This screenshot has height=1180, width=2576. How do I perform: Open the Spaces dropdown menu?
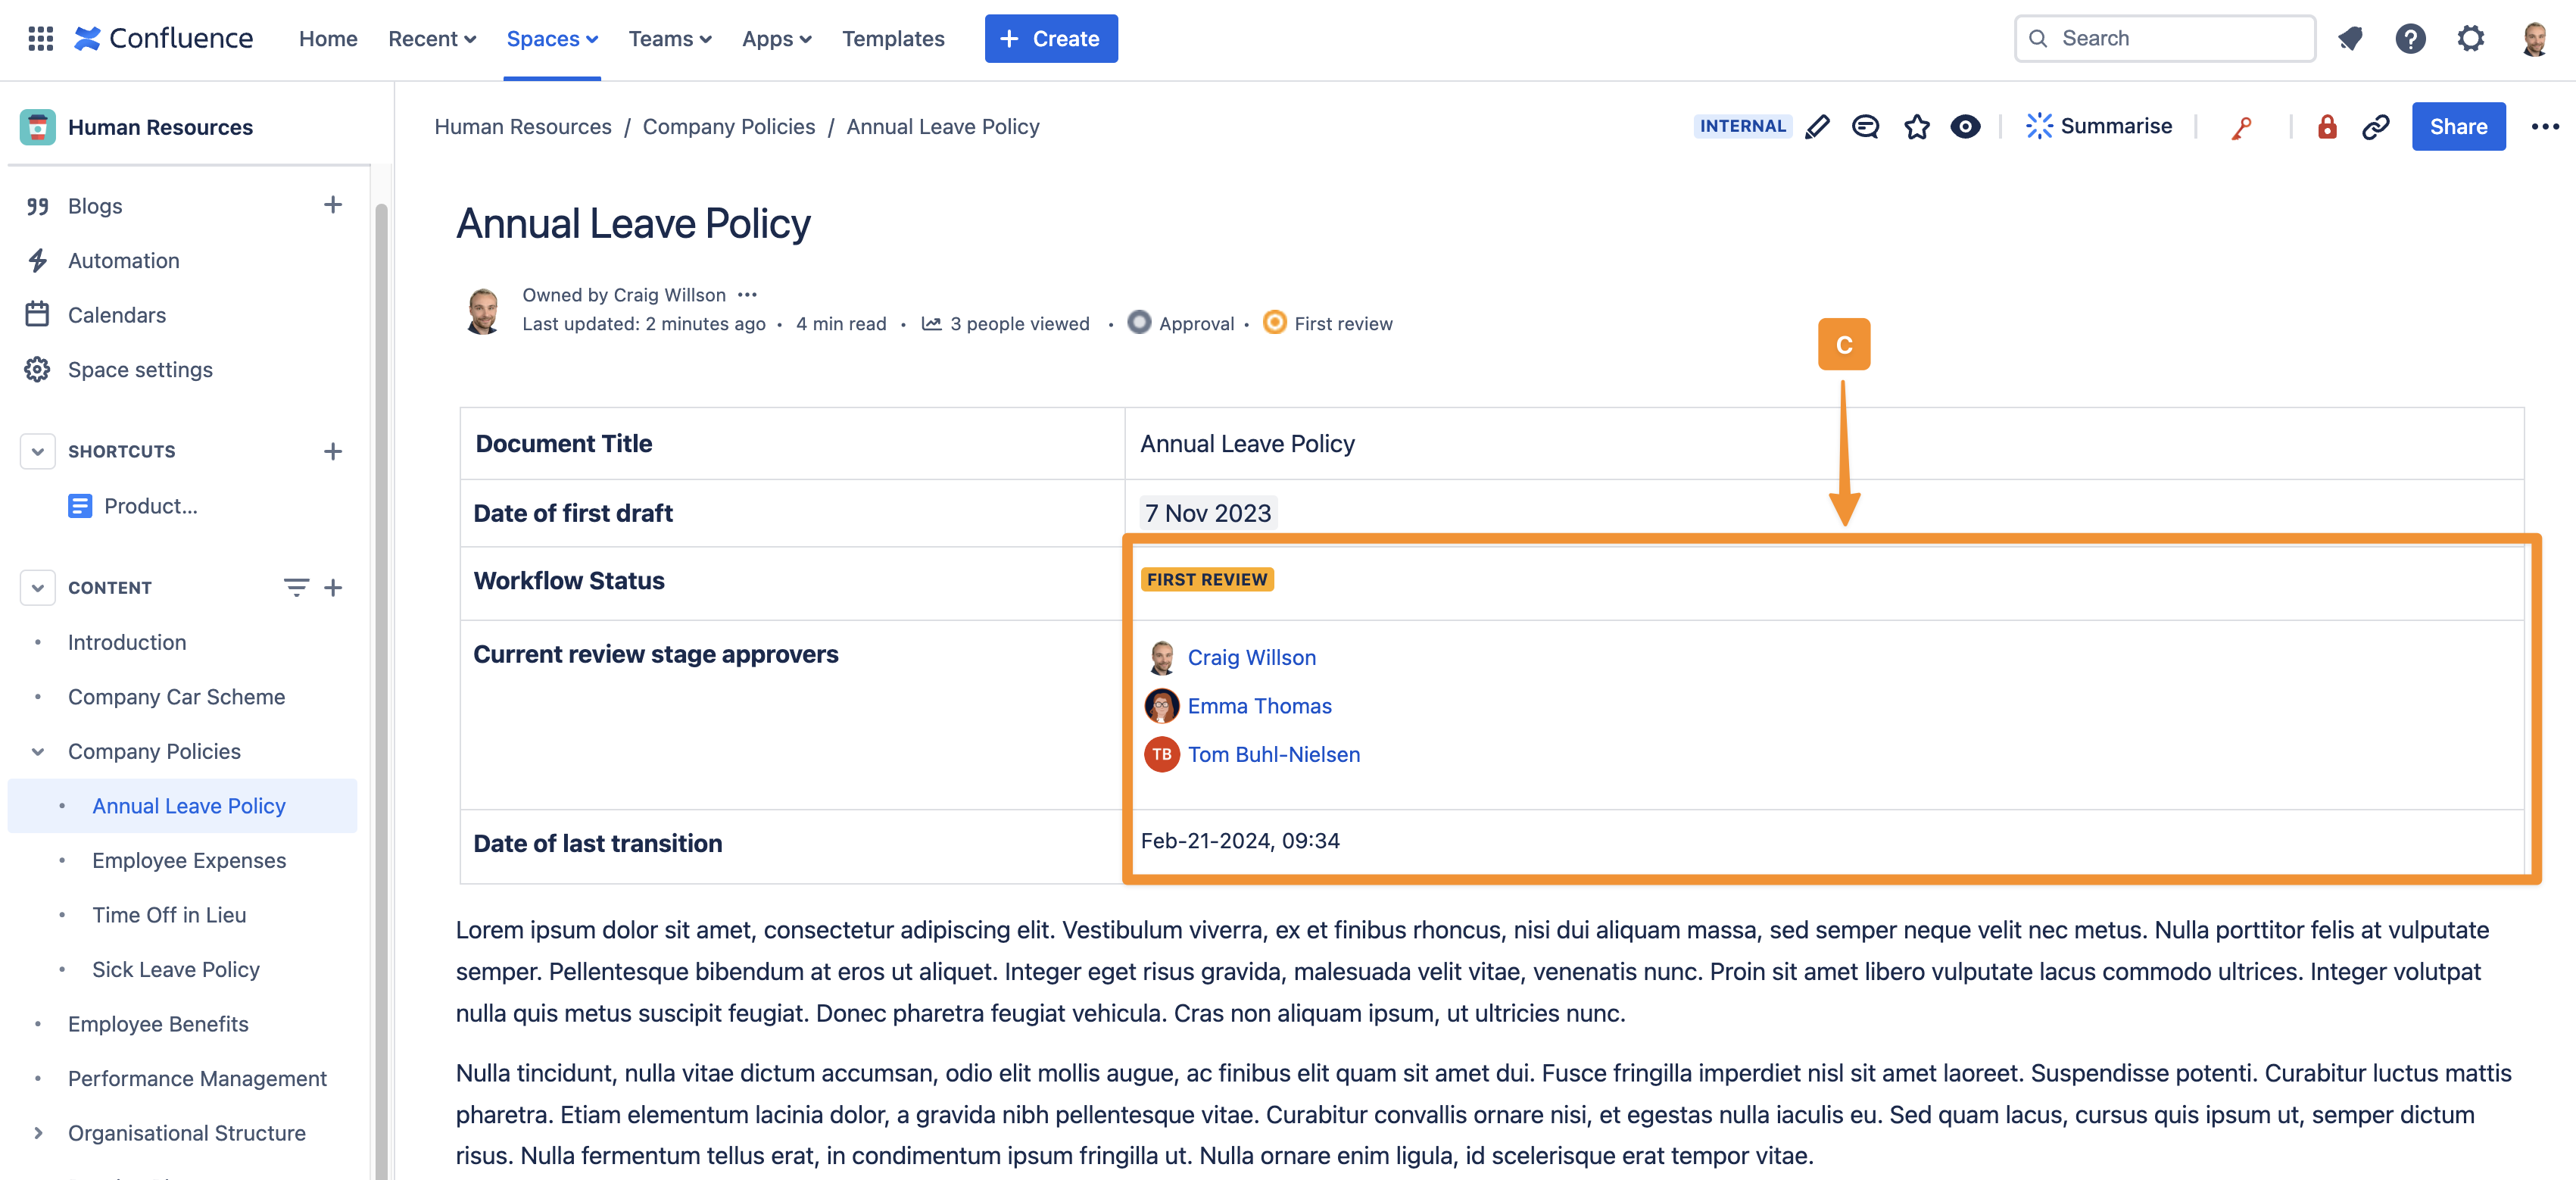coord(552,39)
